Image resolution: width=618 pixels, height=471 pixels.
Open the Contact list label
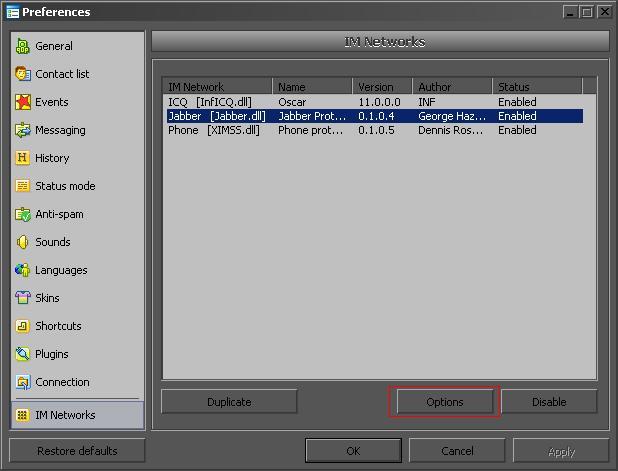62,74
